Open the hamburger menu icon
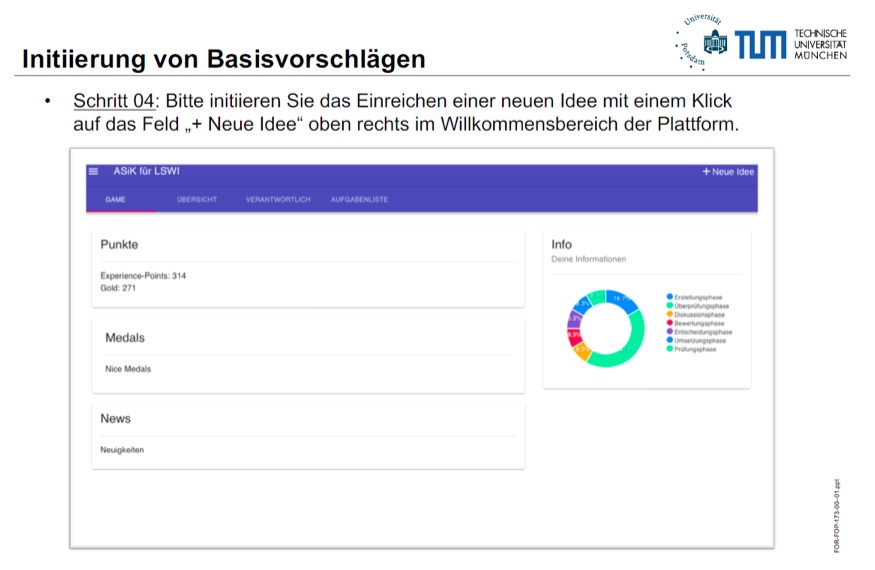The image size is (875, 570). [94, 172]
